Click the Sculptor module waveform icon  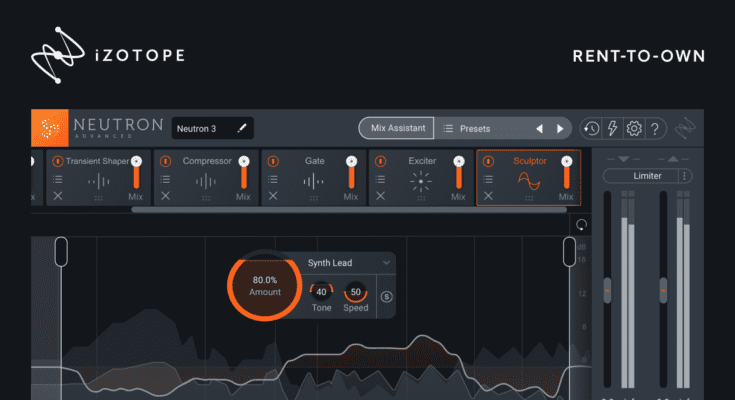[x=529, y=181]
